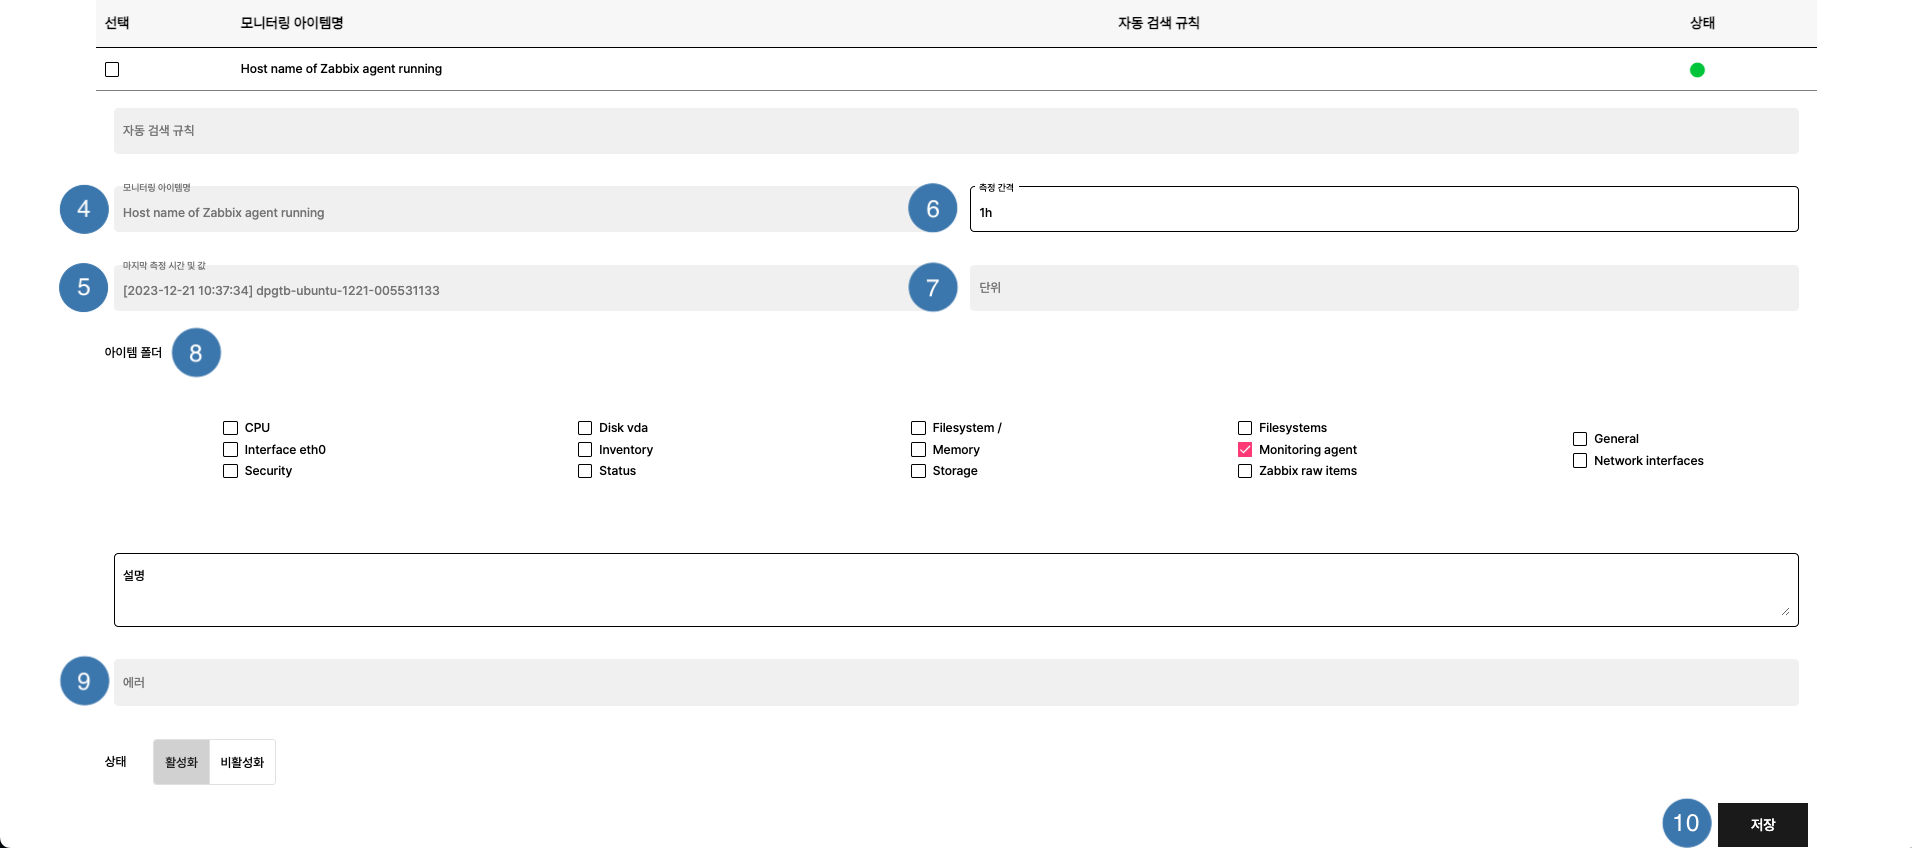The image size is (1912, 848).
Task: Click into the 측정 간격 interval field
Action: [x=1383, y=212]
